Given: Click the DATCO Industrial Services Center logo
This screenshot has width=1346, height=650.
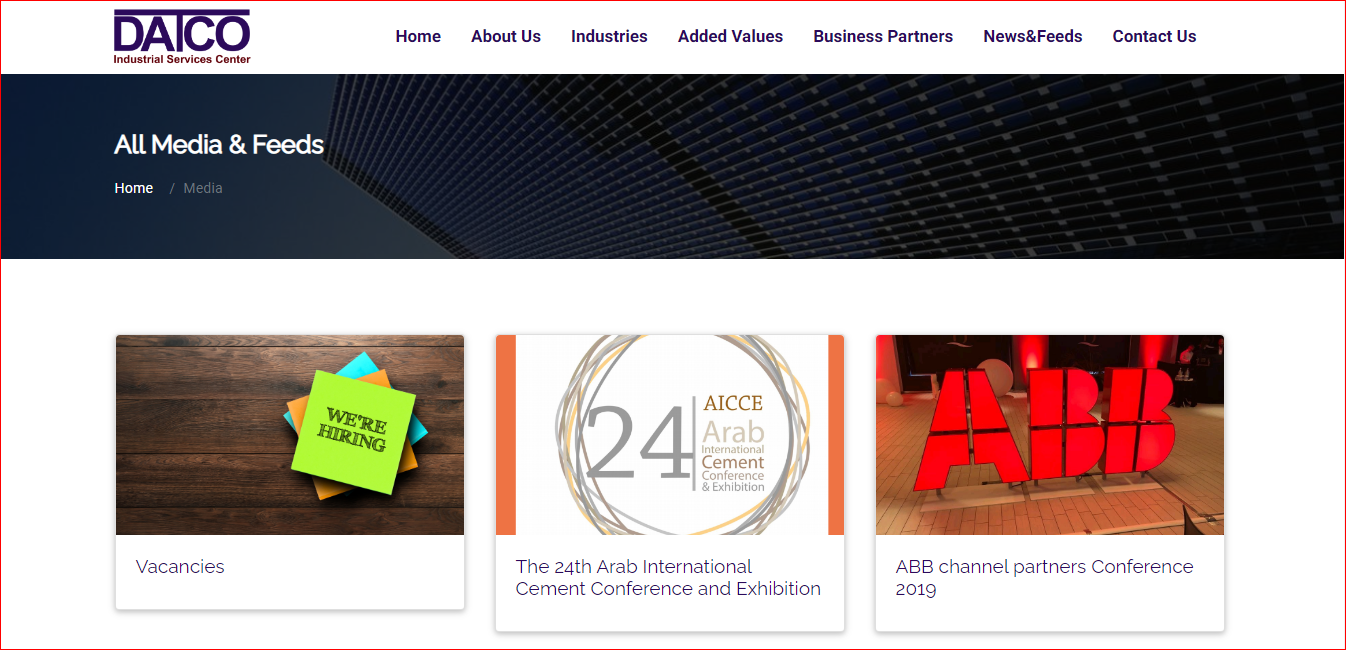Looking at the screenshot, I should (182, 37).
